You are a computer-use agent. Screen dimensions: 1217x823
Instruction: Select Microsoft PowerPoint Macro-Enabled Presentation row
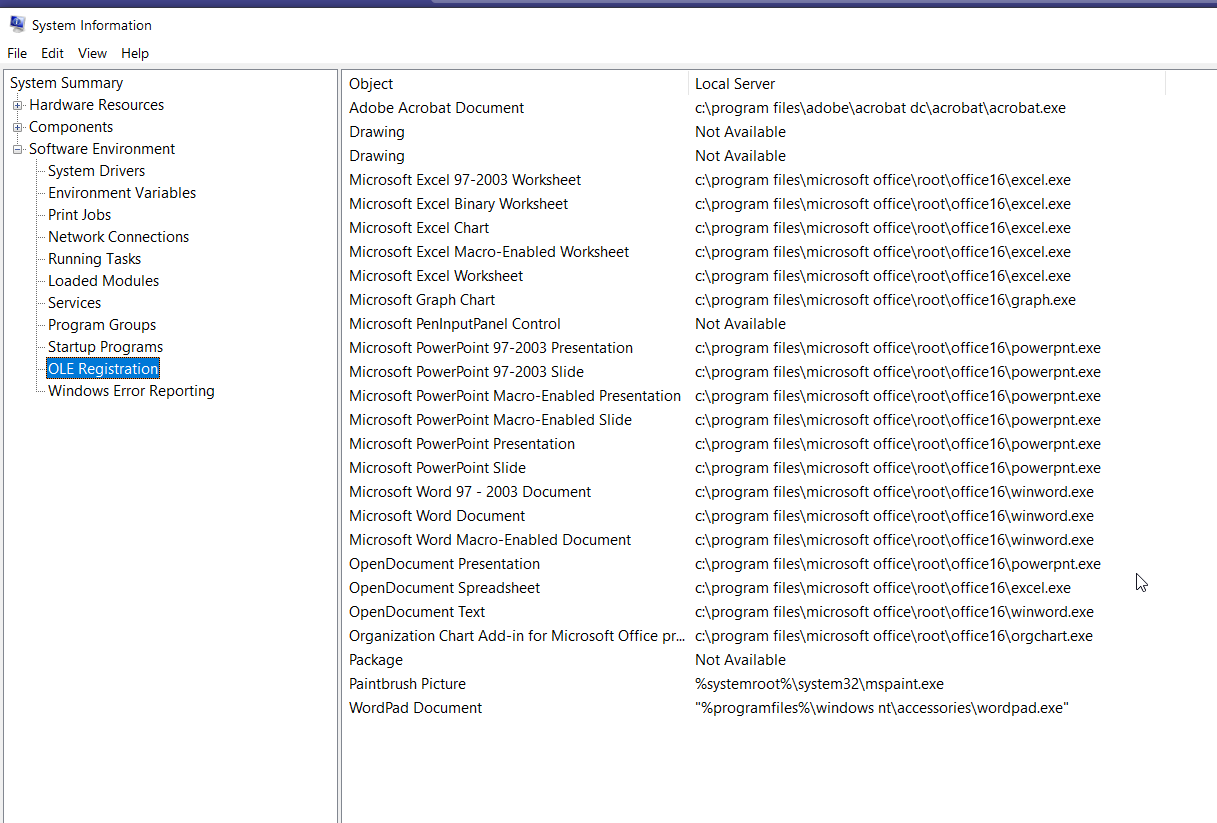515,396
